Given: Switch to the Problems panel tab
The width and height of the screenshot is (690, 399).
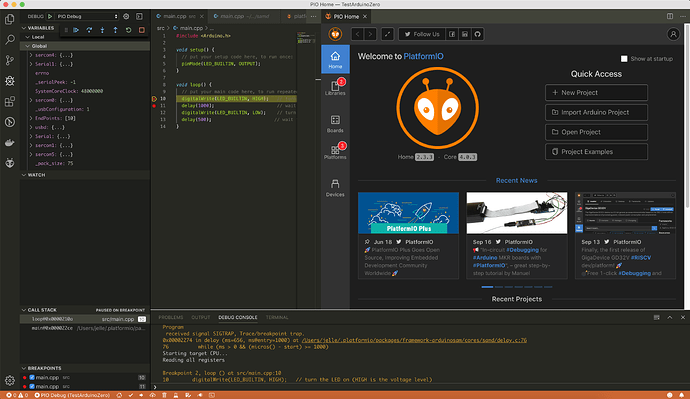Looking at the screenshot, I should click(x=171, y=317).
